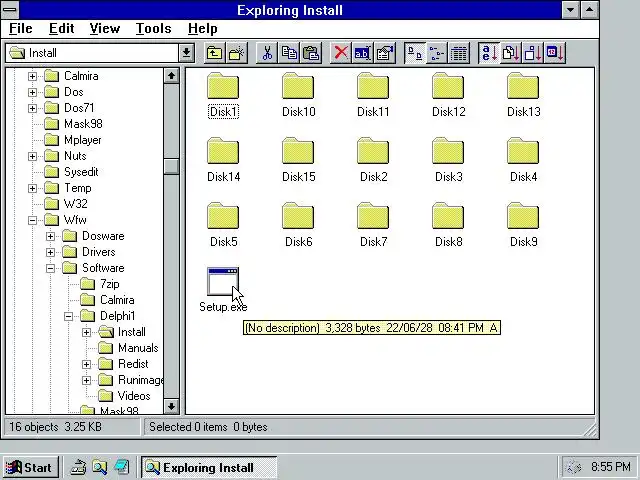The height and width of the screenshot is (480, 640).
Task: Copy selection using toolbar icon
Action: (x=289, y=53)
